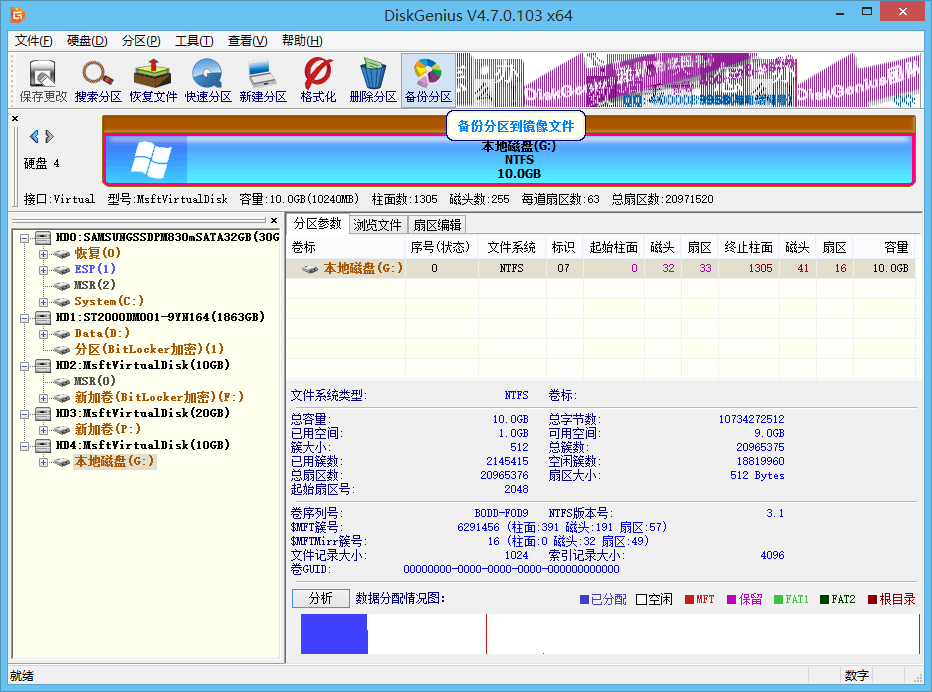This screenshot has width=932, height=692.
Task: Click the HD0 Samsung SSD disk icon
Action: [42, 237]
